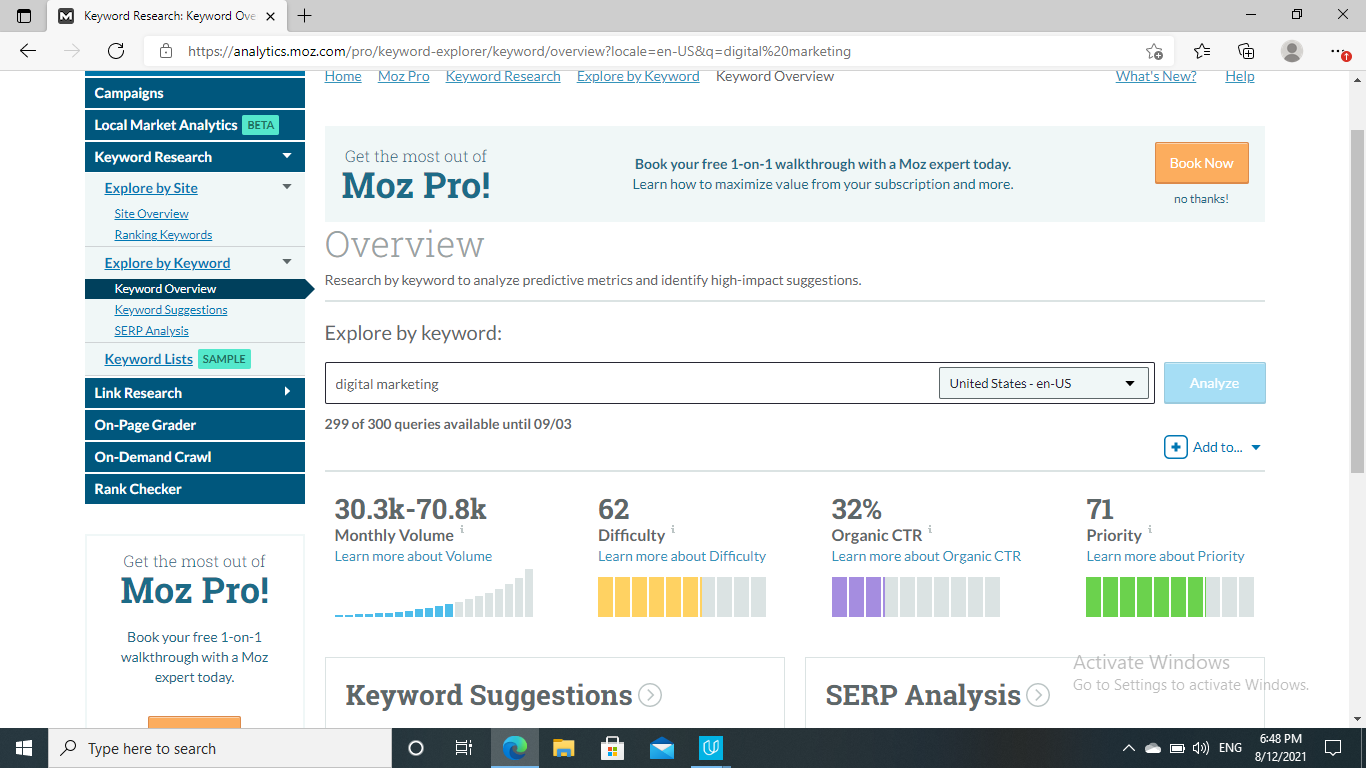
Task: Click the browser address bar URL
Action: [520, 51]
